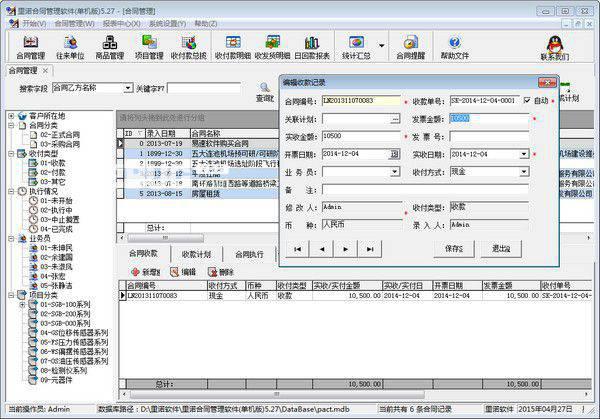
Task: Open 商品管理 toolbar icon
Action: tap(110, 47)
